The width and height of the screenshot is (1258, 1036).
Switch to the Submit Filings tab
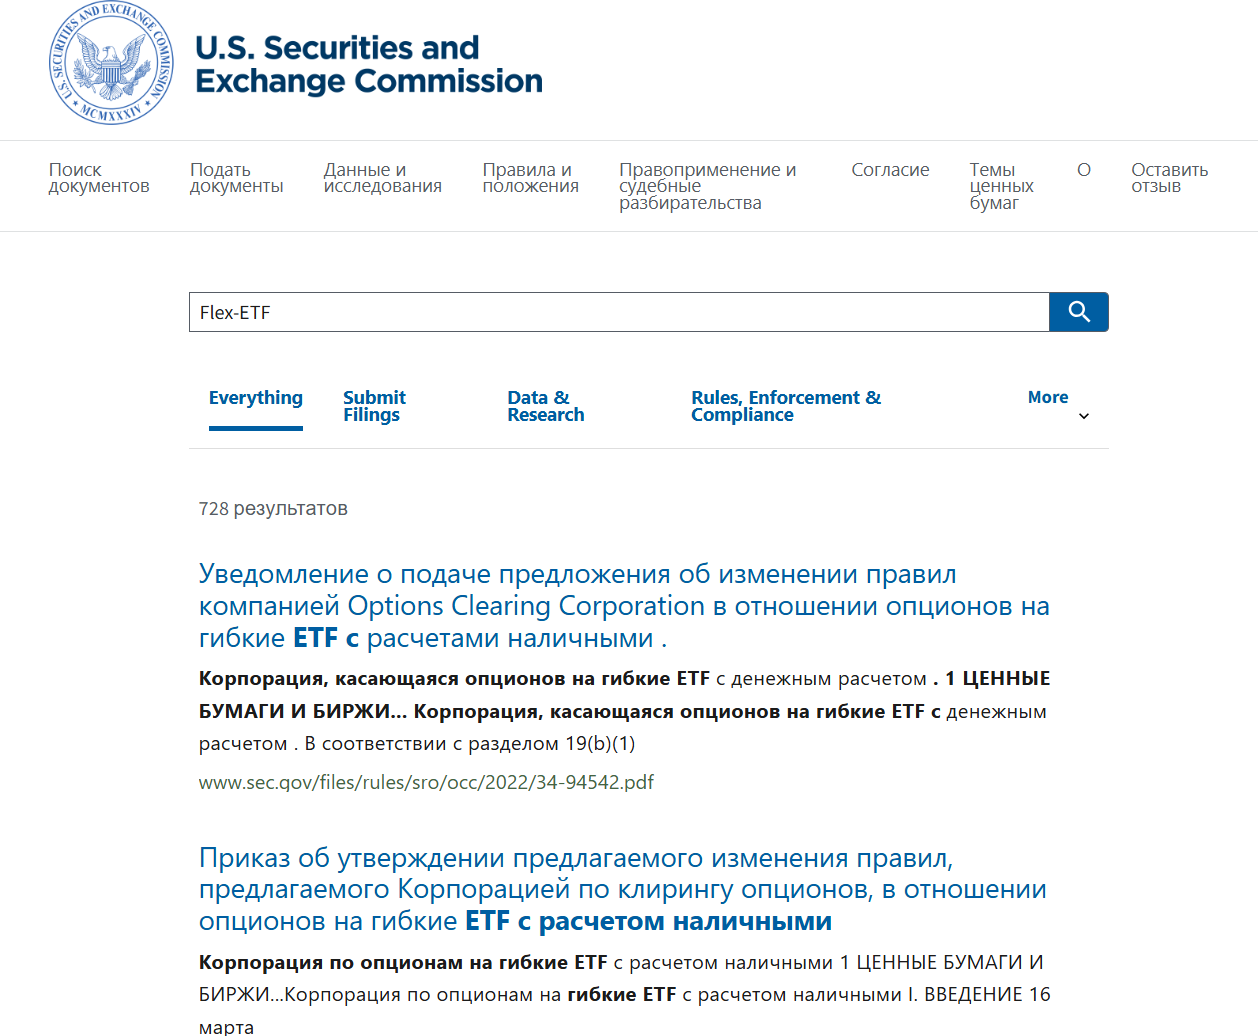pyautogui.click(x=374, y=405)
